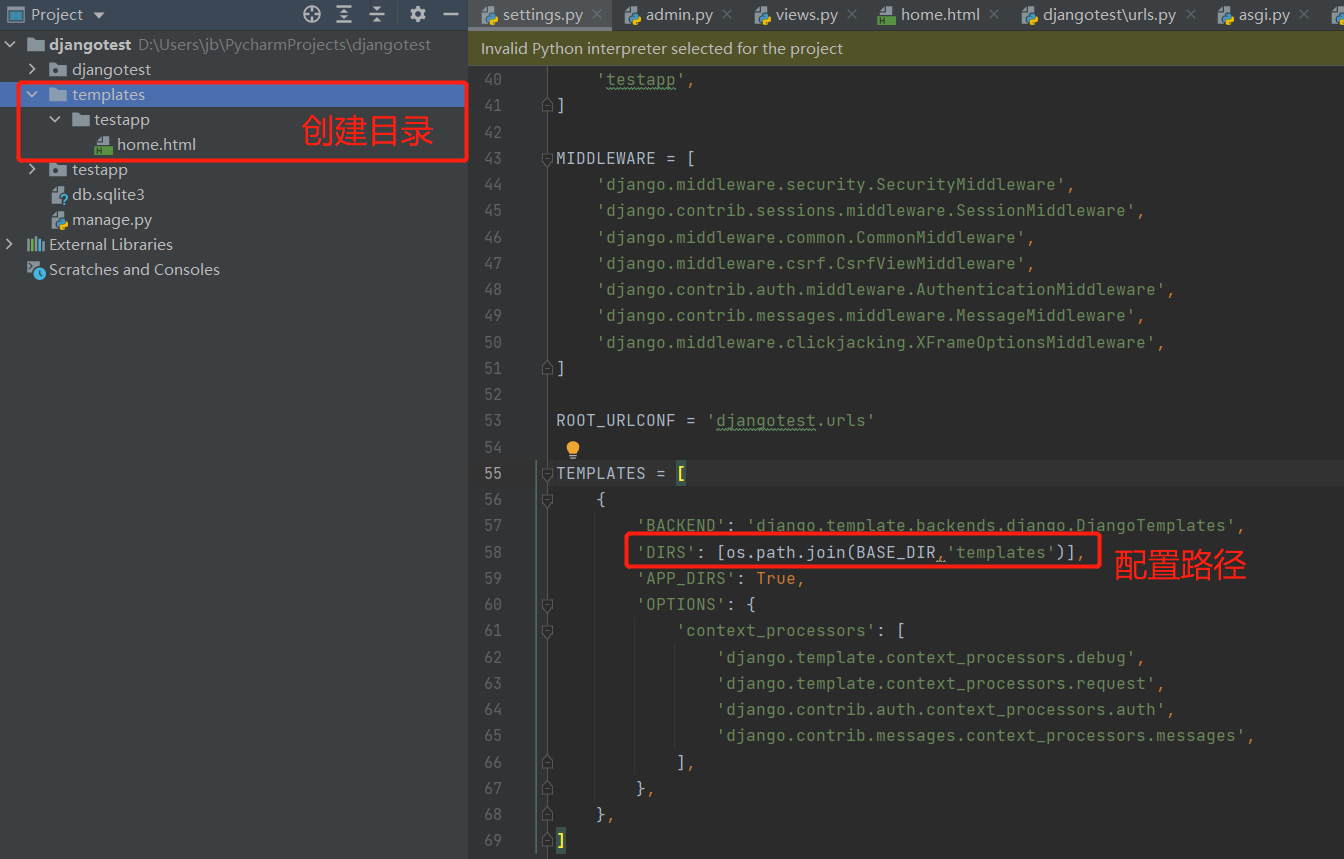This screenshot has height=859, width=1344.
Task: Close the views.py tab
Action: coord(852,15)
